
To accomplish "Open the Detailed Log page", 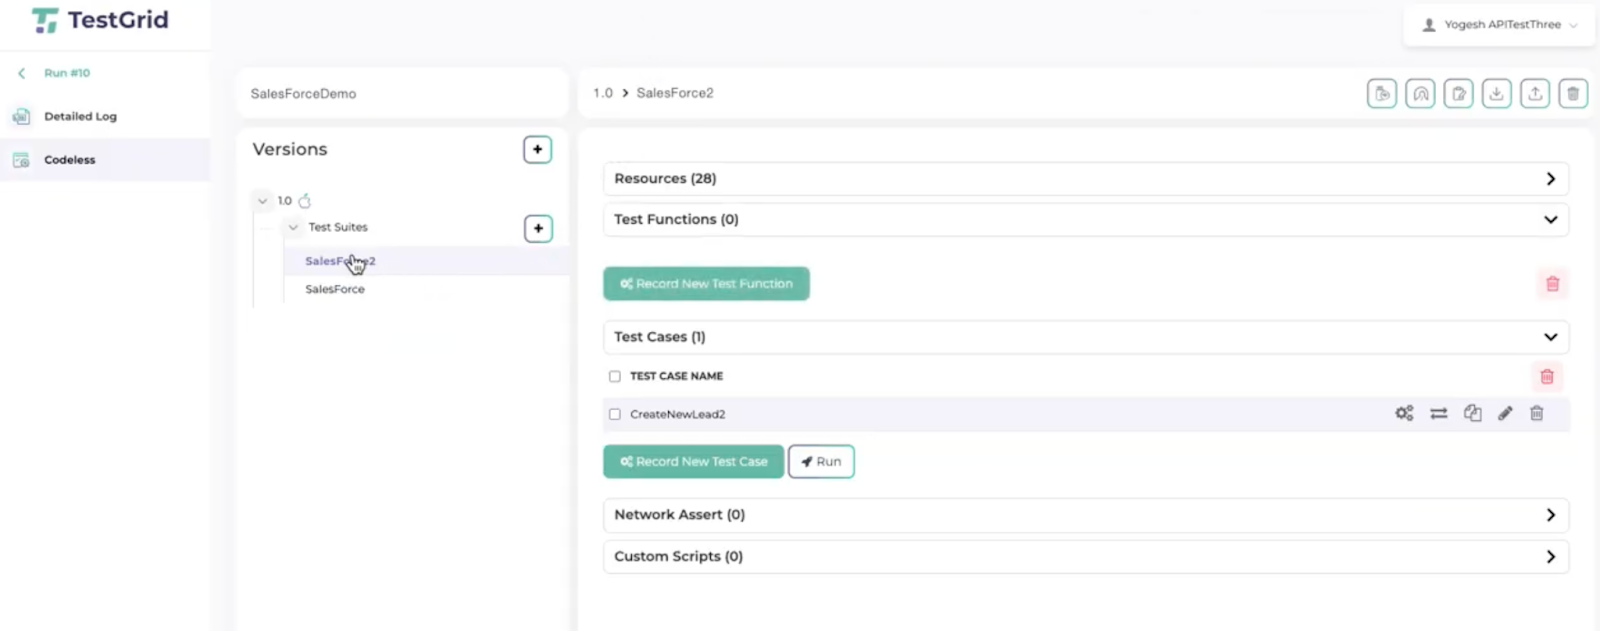I will pos(80,117).
